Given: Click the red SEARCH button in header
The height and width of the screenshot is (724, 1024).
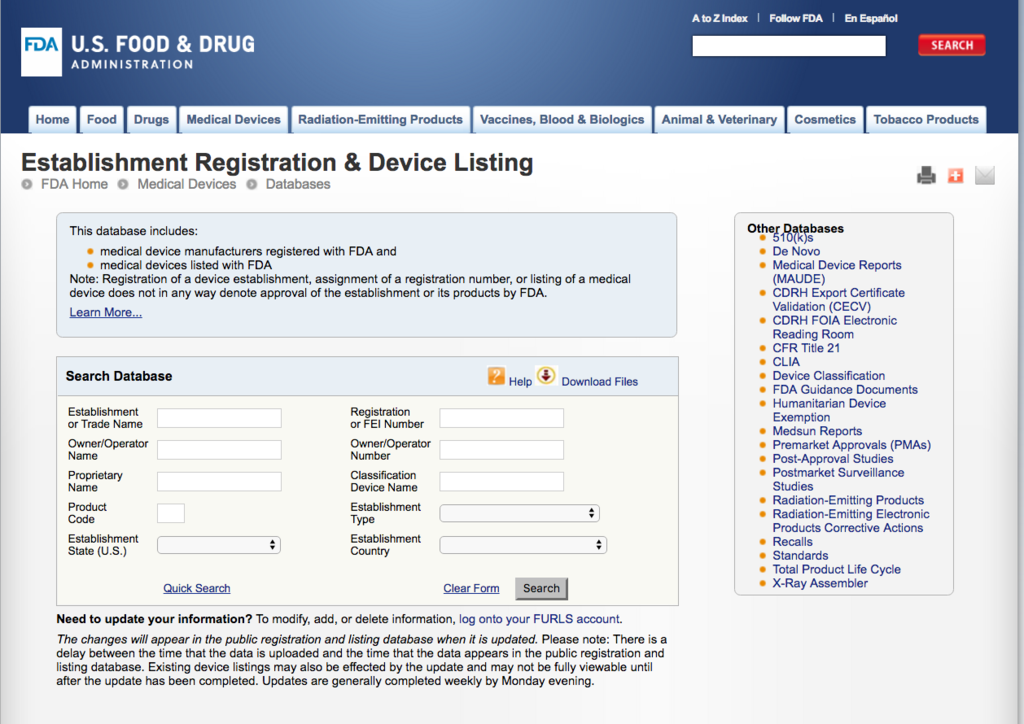Looking at the screenshot, I should tap(952, 45).
